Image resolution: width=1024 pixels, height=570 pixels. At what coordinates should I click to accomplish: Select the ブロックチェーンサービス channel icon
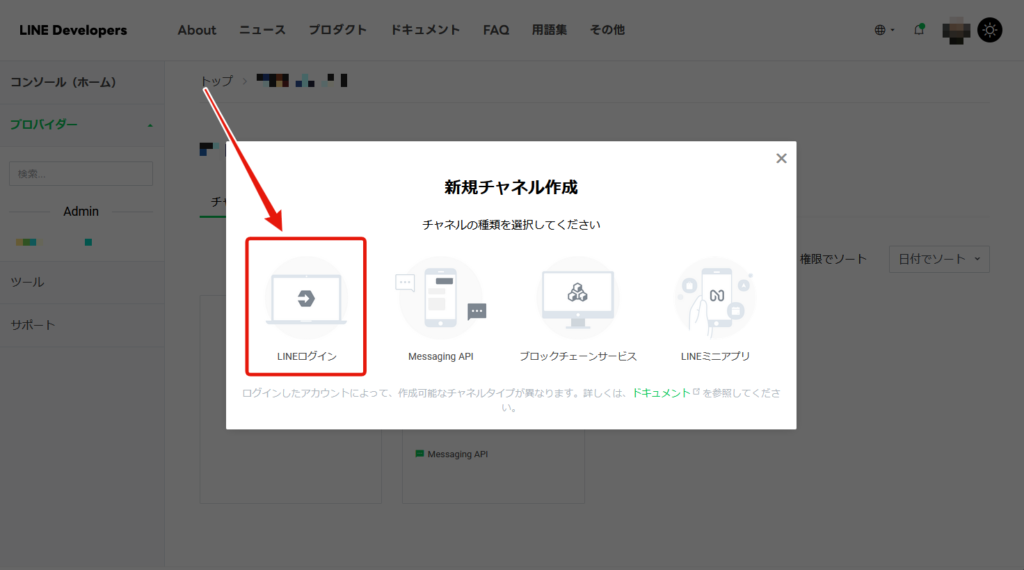(577, 298)
